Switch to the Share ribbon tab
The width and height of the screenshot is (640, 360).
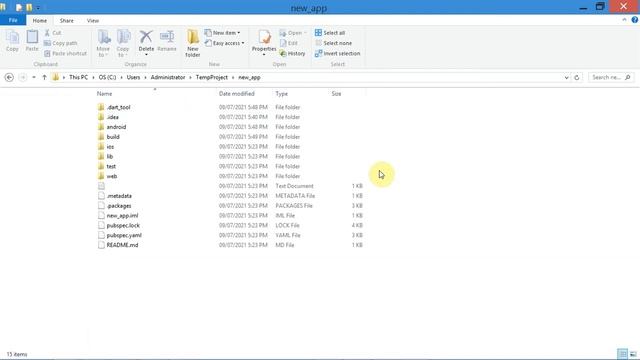67,20
